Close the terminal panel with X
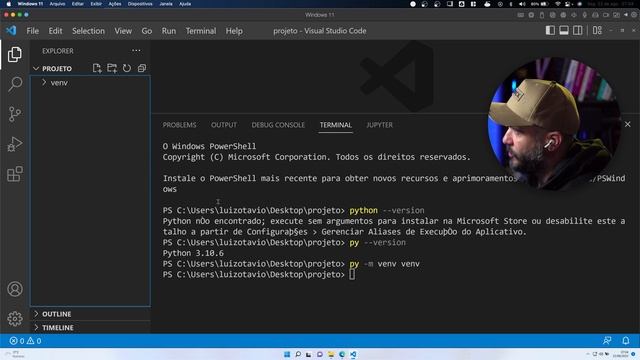 pos(627,124)
